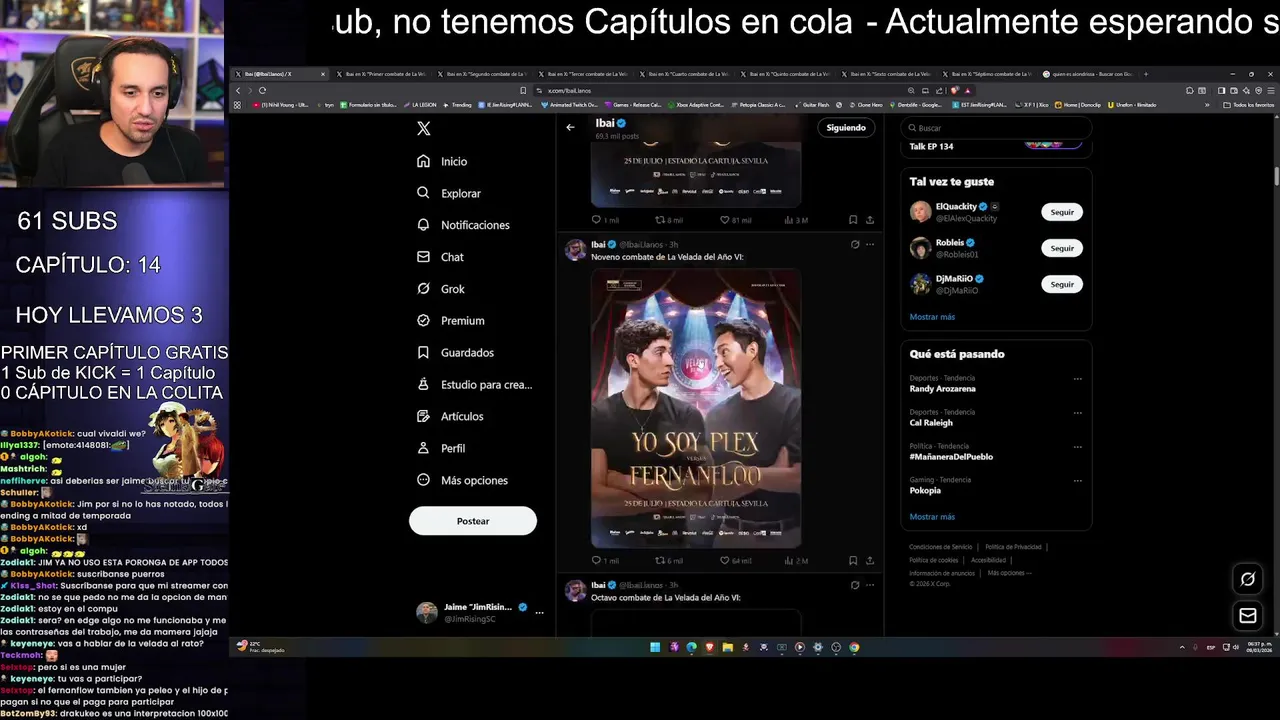View analytics of the Noveno combate post
Image resolution: width=1280 pixels, height=720 pixels.
click(797, 561)
